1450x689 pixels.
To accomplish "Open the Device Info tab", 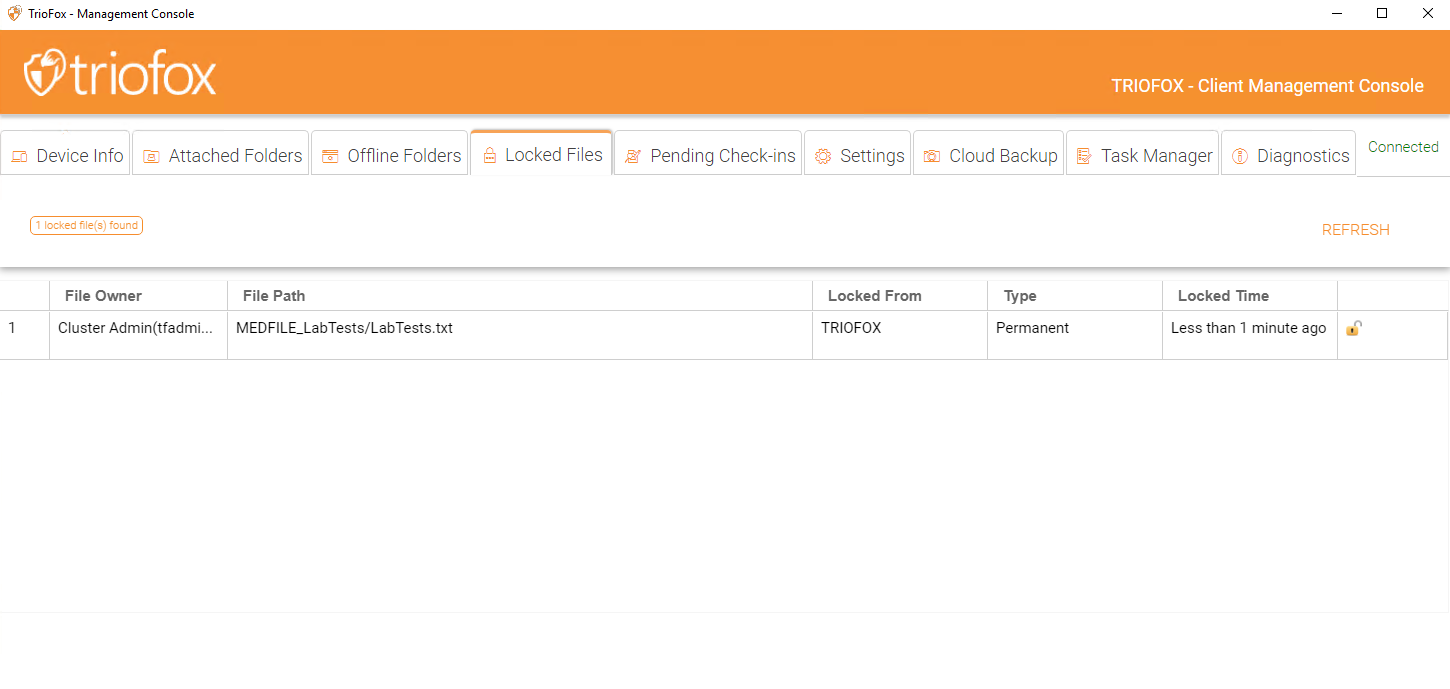I will coord(66,155).
